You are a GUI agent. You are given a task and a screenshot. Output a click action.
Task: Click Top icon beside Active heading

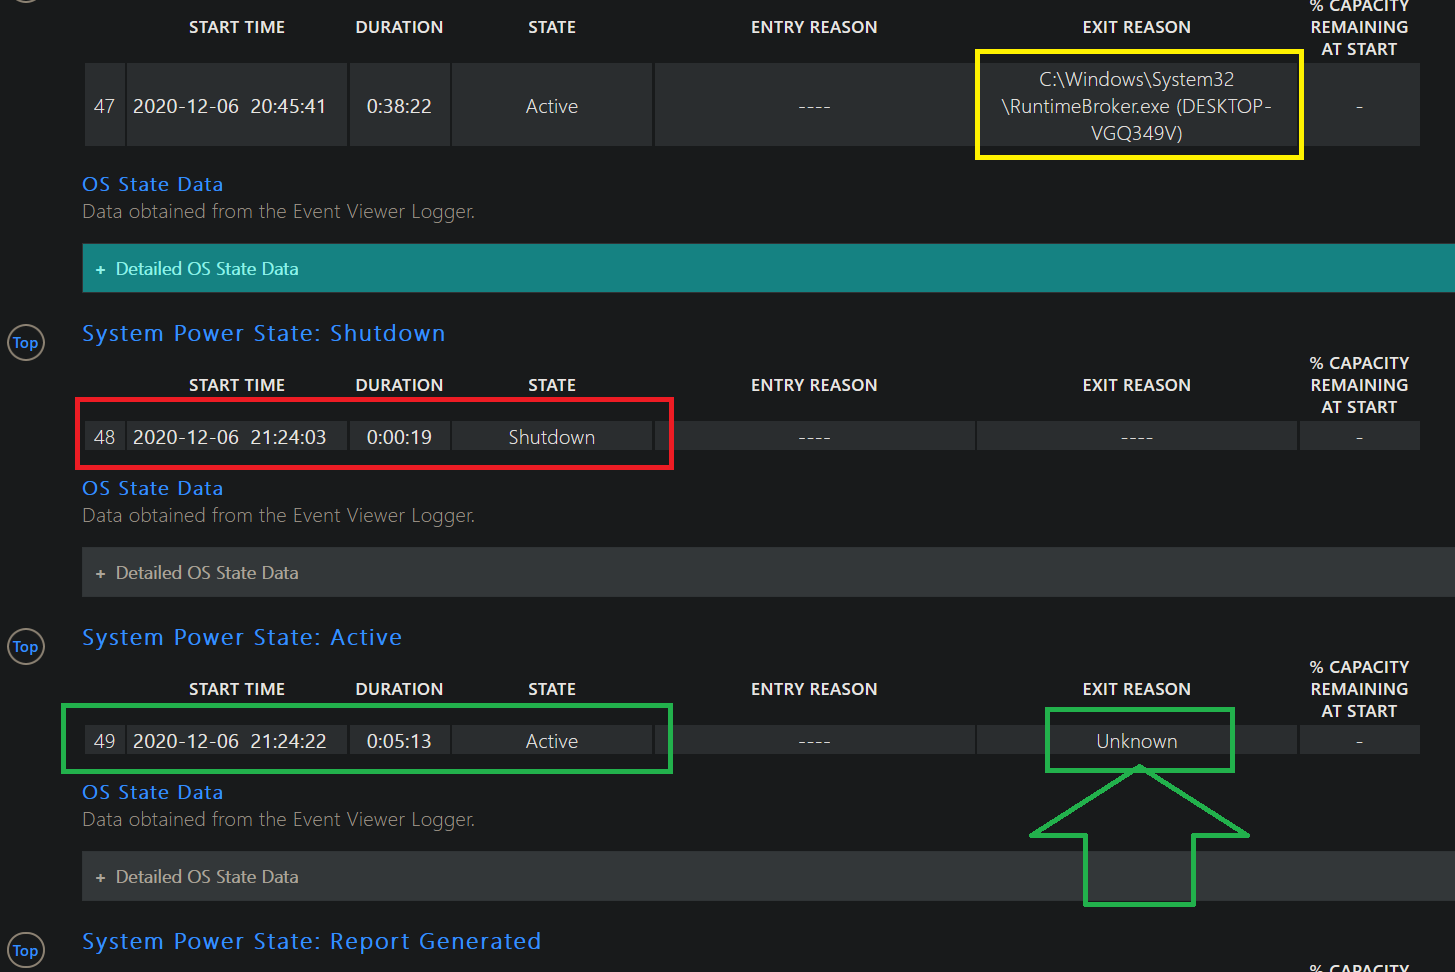pos(26,647)
